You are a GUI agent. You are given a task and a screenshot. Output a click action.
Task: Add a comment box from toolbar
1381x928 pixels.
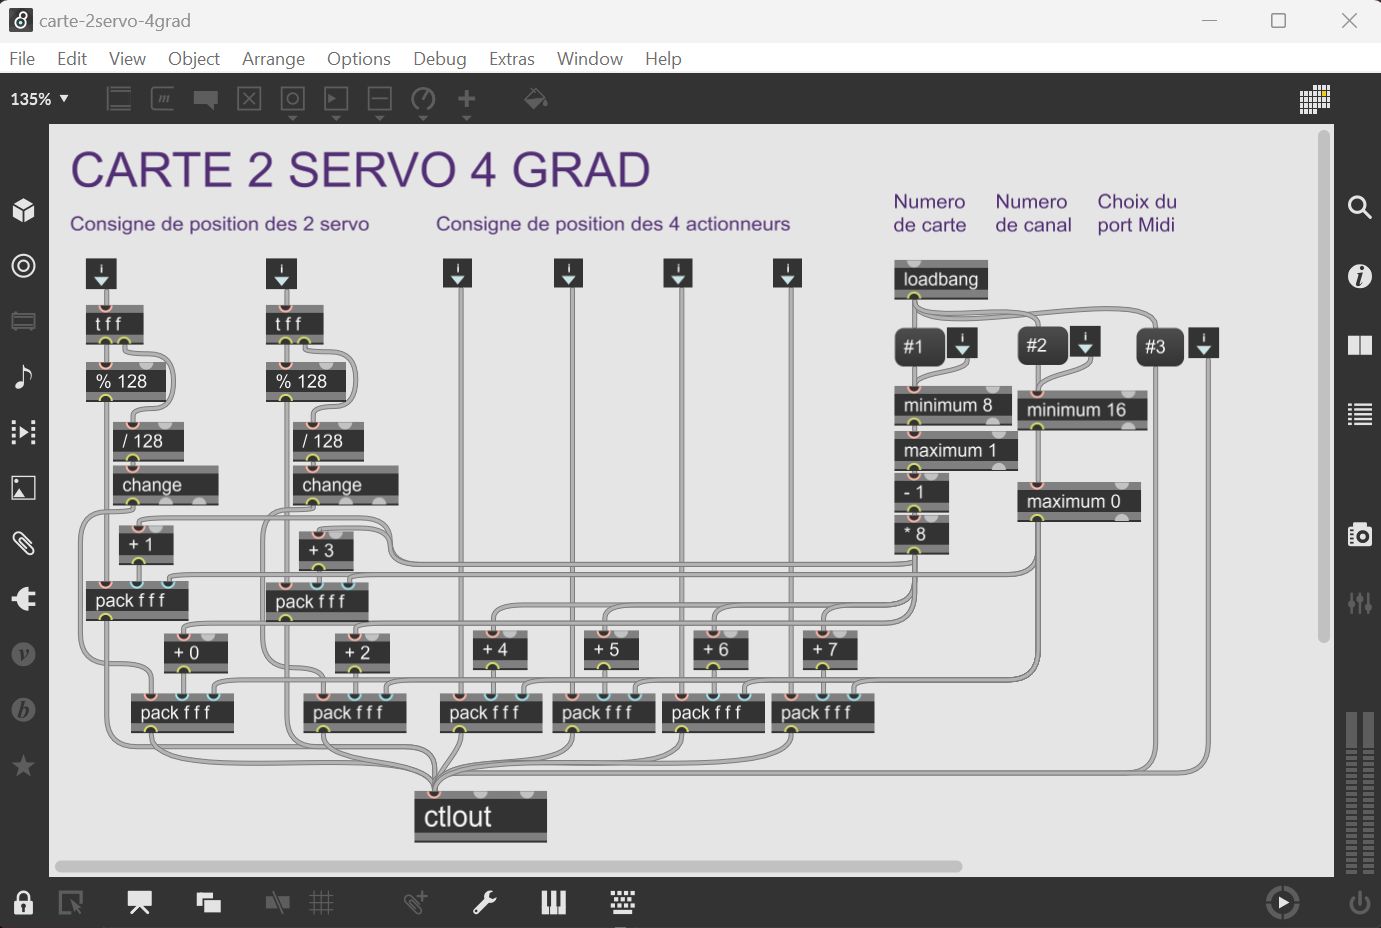pyautogui.click(x=206, y=99)
